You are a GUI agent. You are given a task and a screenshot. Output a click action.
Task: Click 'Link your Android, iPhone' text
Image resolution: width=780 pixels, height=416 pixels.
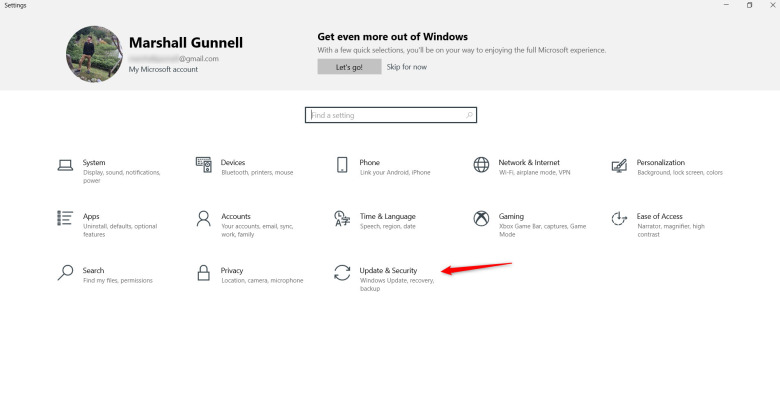tap(395, 173)
